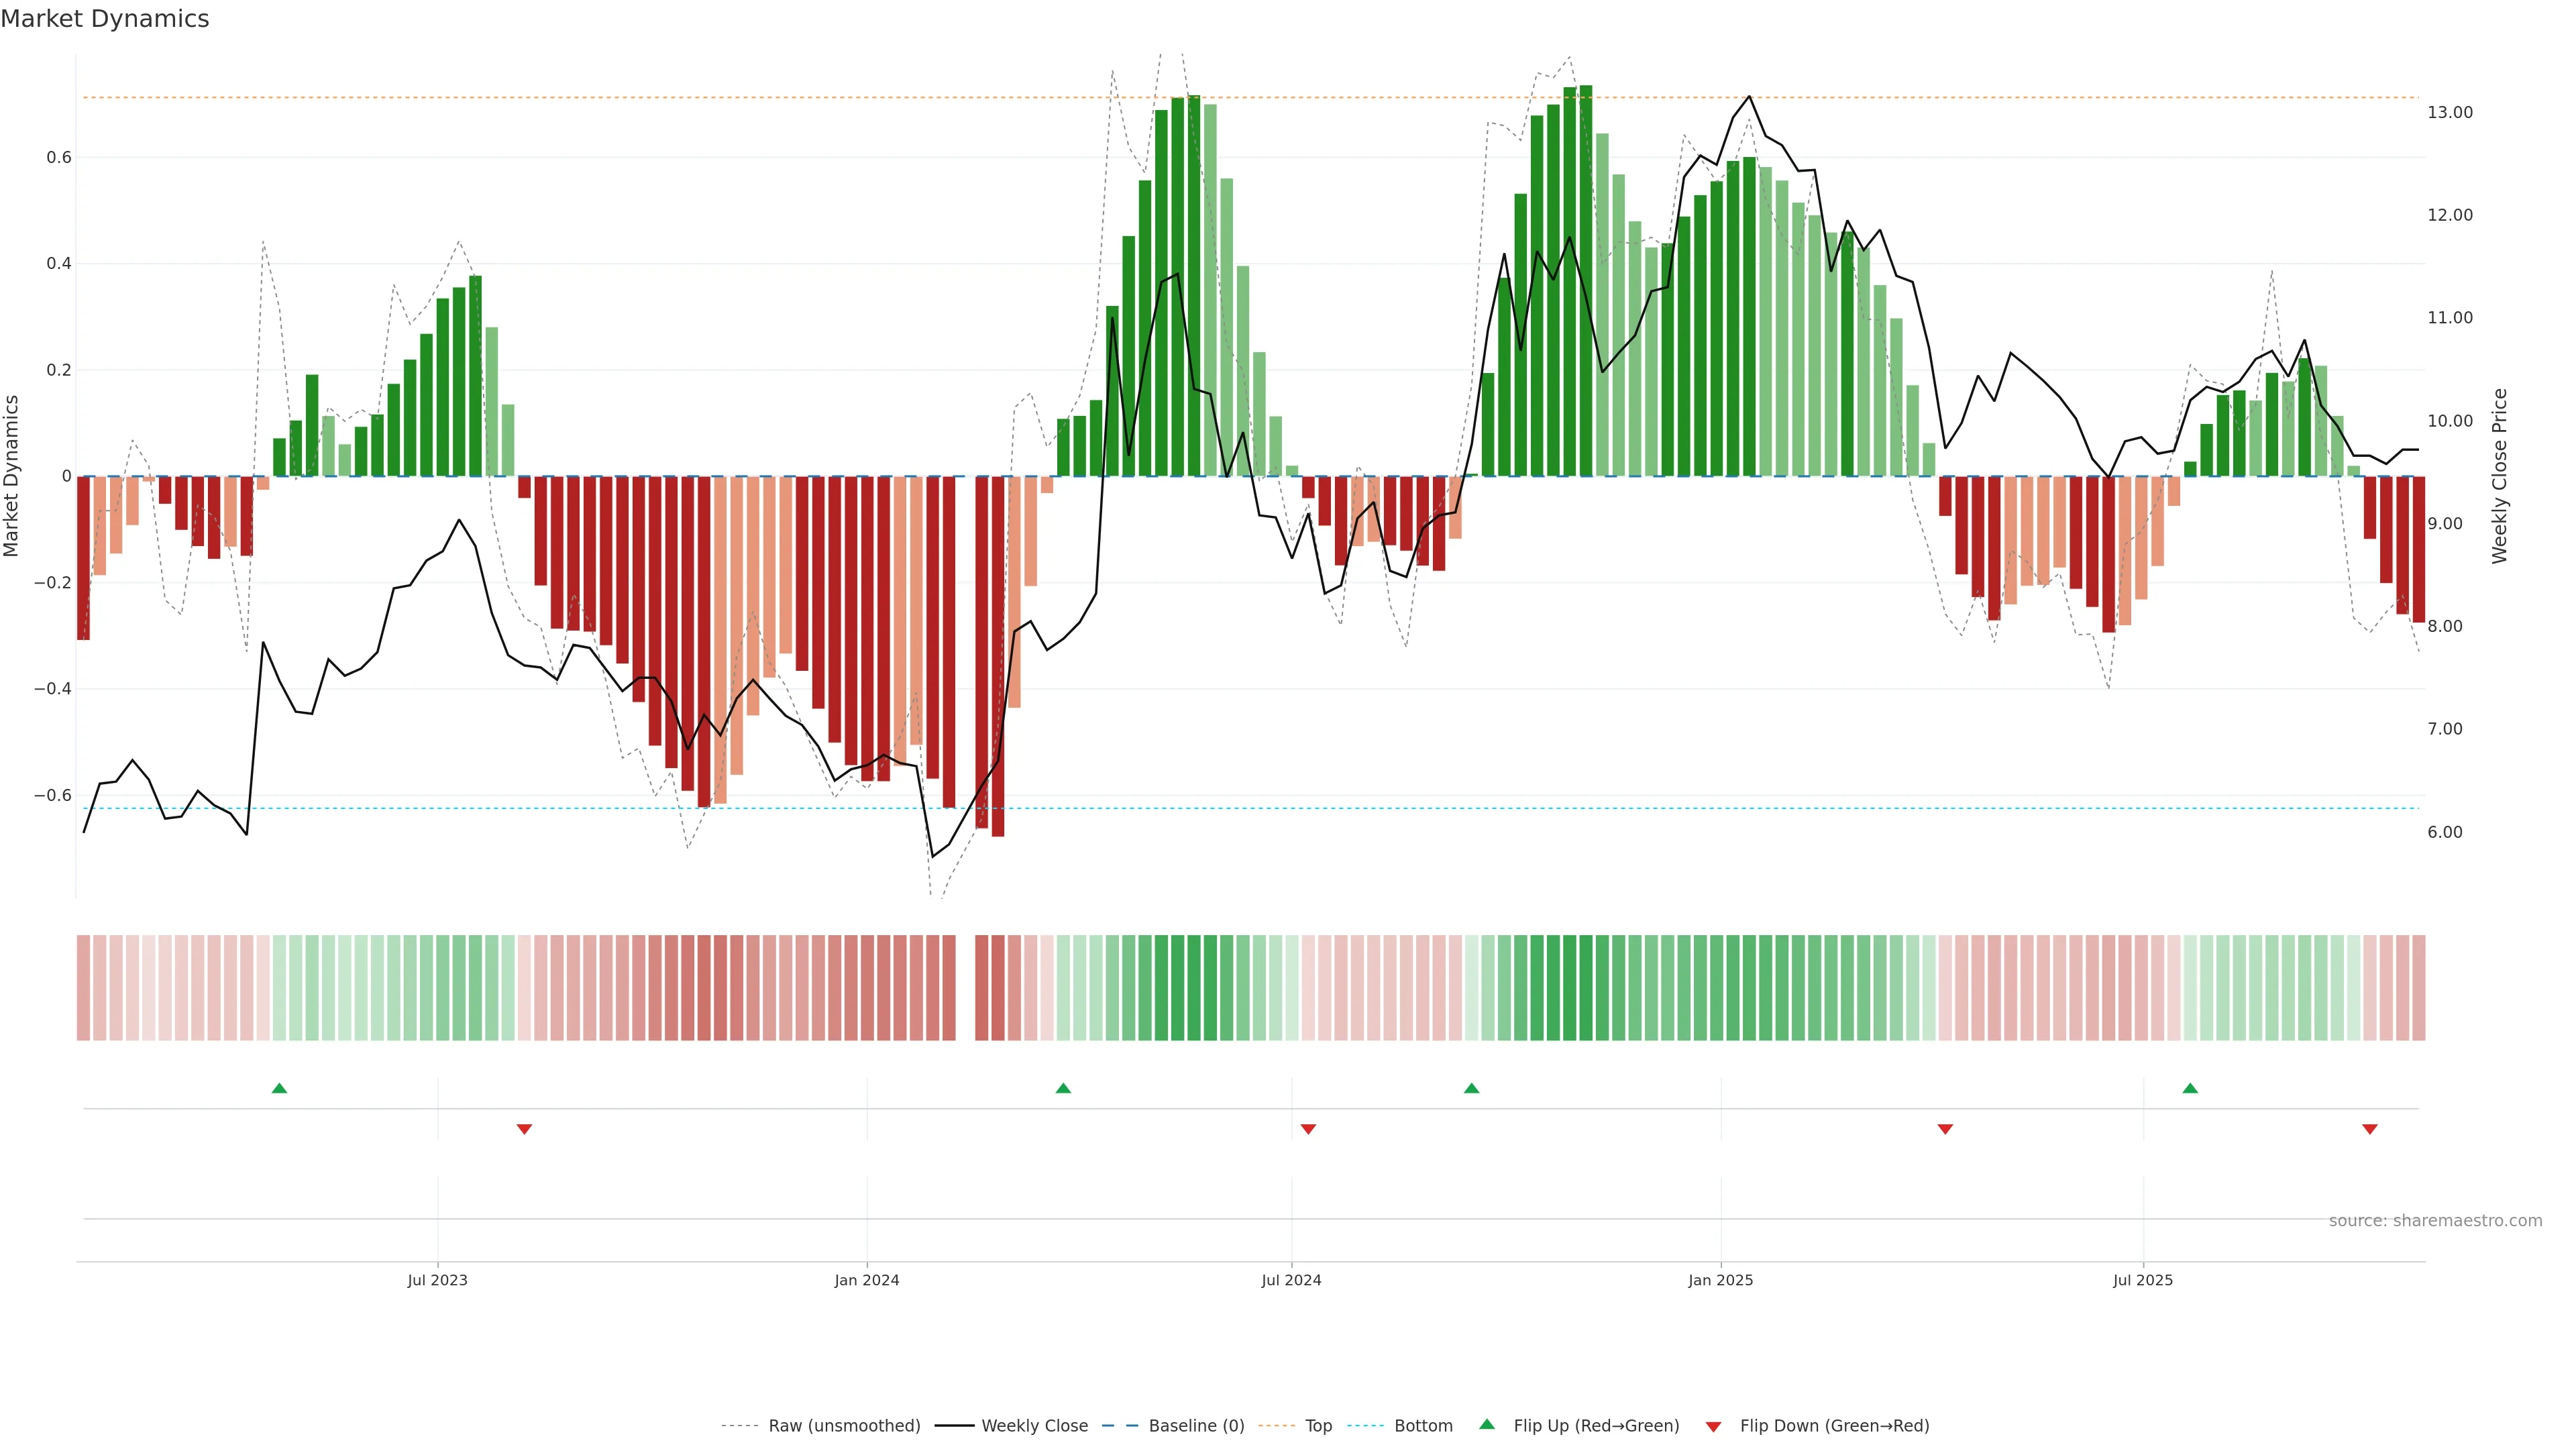The height and width of the screenshot is (1449, 2576).
Task: Click the first green flip-up triangle marker
Action: click(279, 1088)
